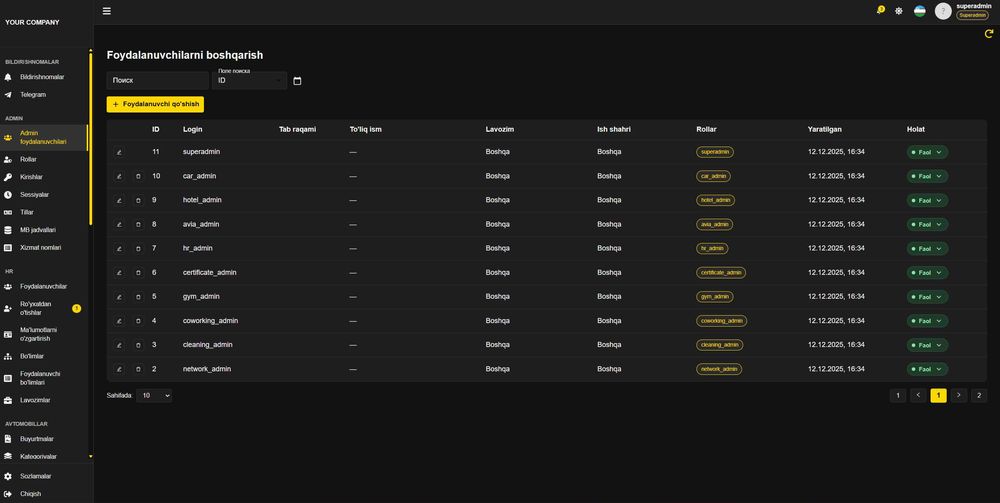Open the search field dropdown set to ID
The image size is (1000, 503).
[x=249, y=80]
